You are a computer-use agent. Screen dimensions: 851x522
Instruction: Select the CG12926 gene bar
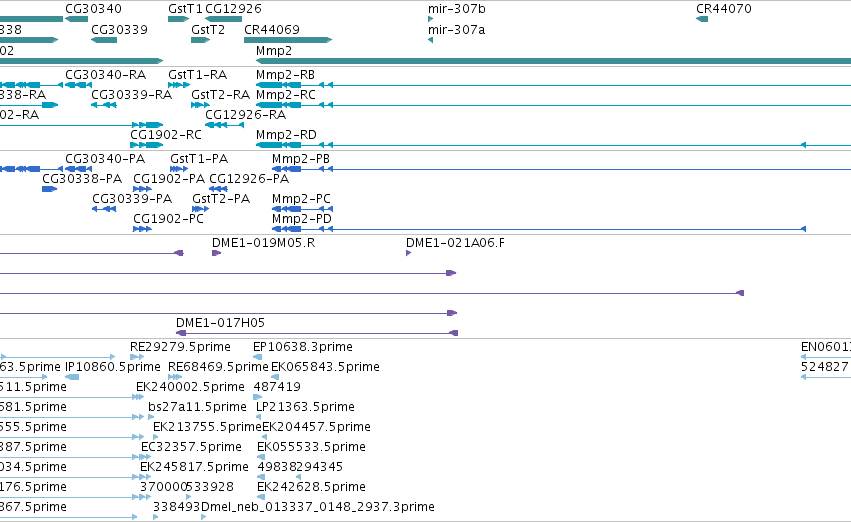coord(224,20)
